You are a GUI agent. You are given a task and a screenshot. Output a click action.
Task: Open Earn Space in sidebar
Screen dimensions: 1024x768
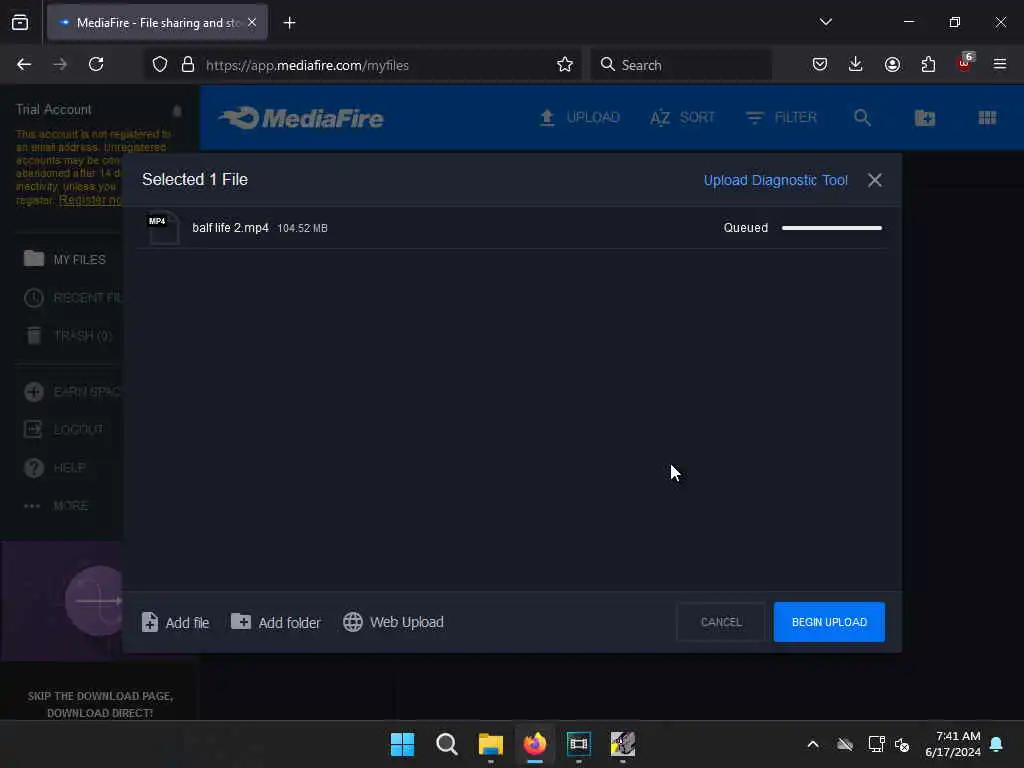pyautogui.click(x=72, y=392)
